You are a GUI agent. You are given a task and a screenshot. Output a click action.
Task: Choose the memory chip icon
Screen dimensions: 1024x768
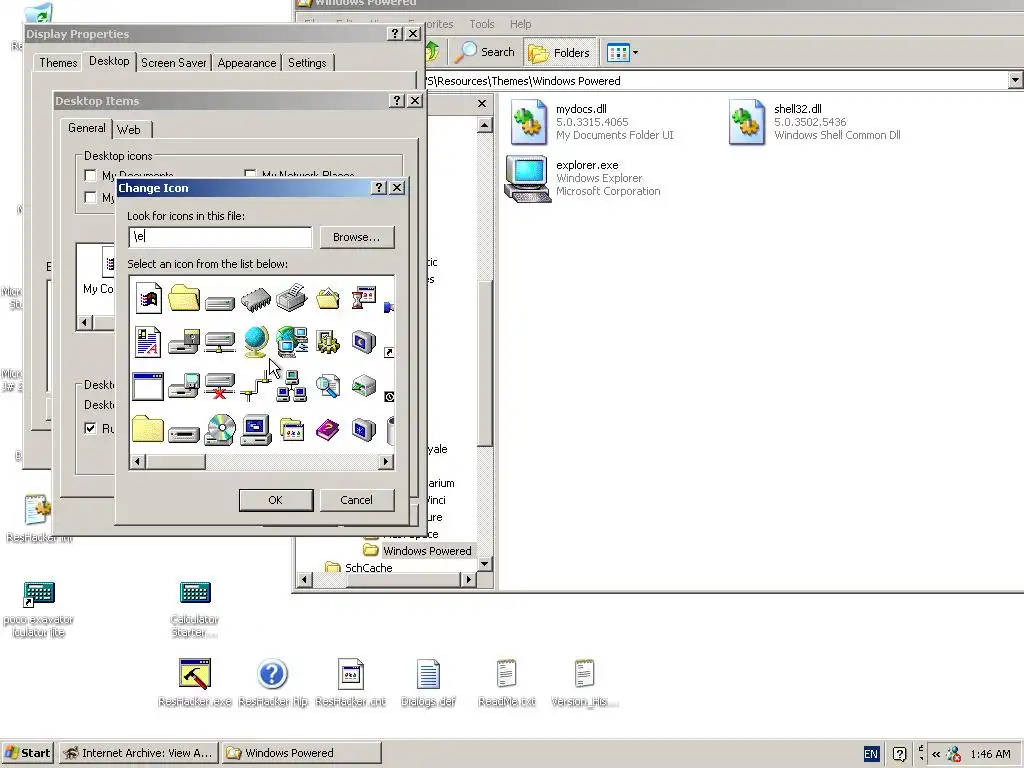255,299
